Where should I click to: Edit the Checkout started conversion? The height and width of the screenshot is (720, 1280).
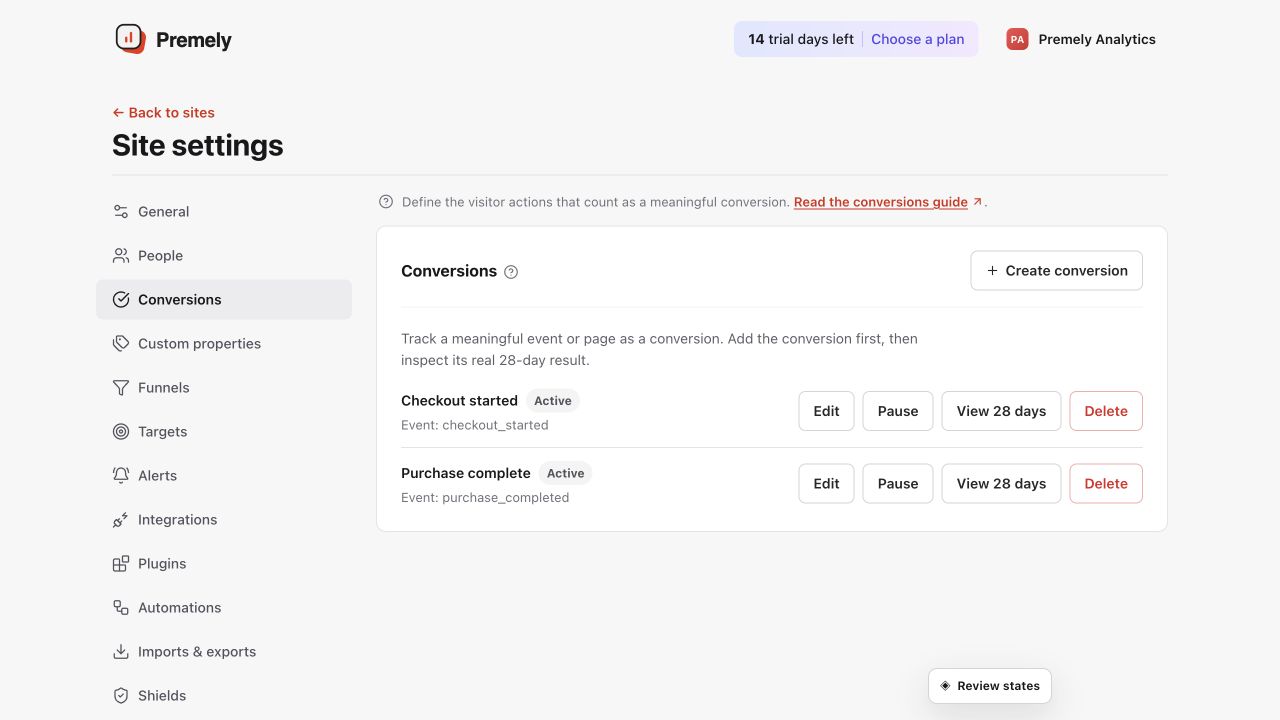coord(826,411)
